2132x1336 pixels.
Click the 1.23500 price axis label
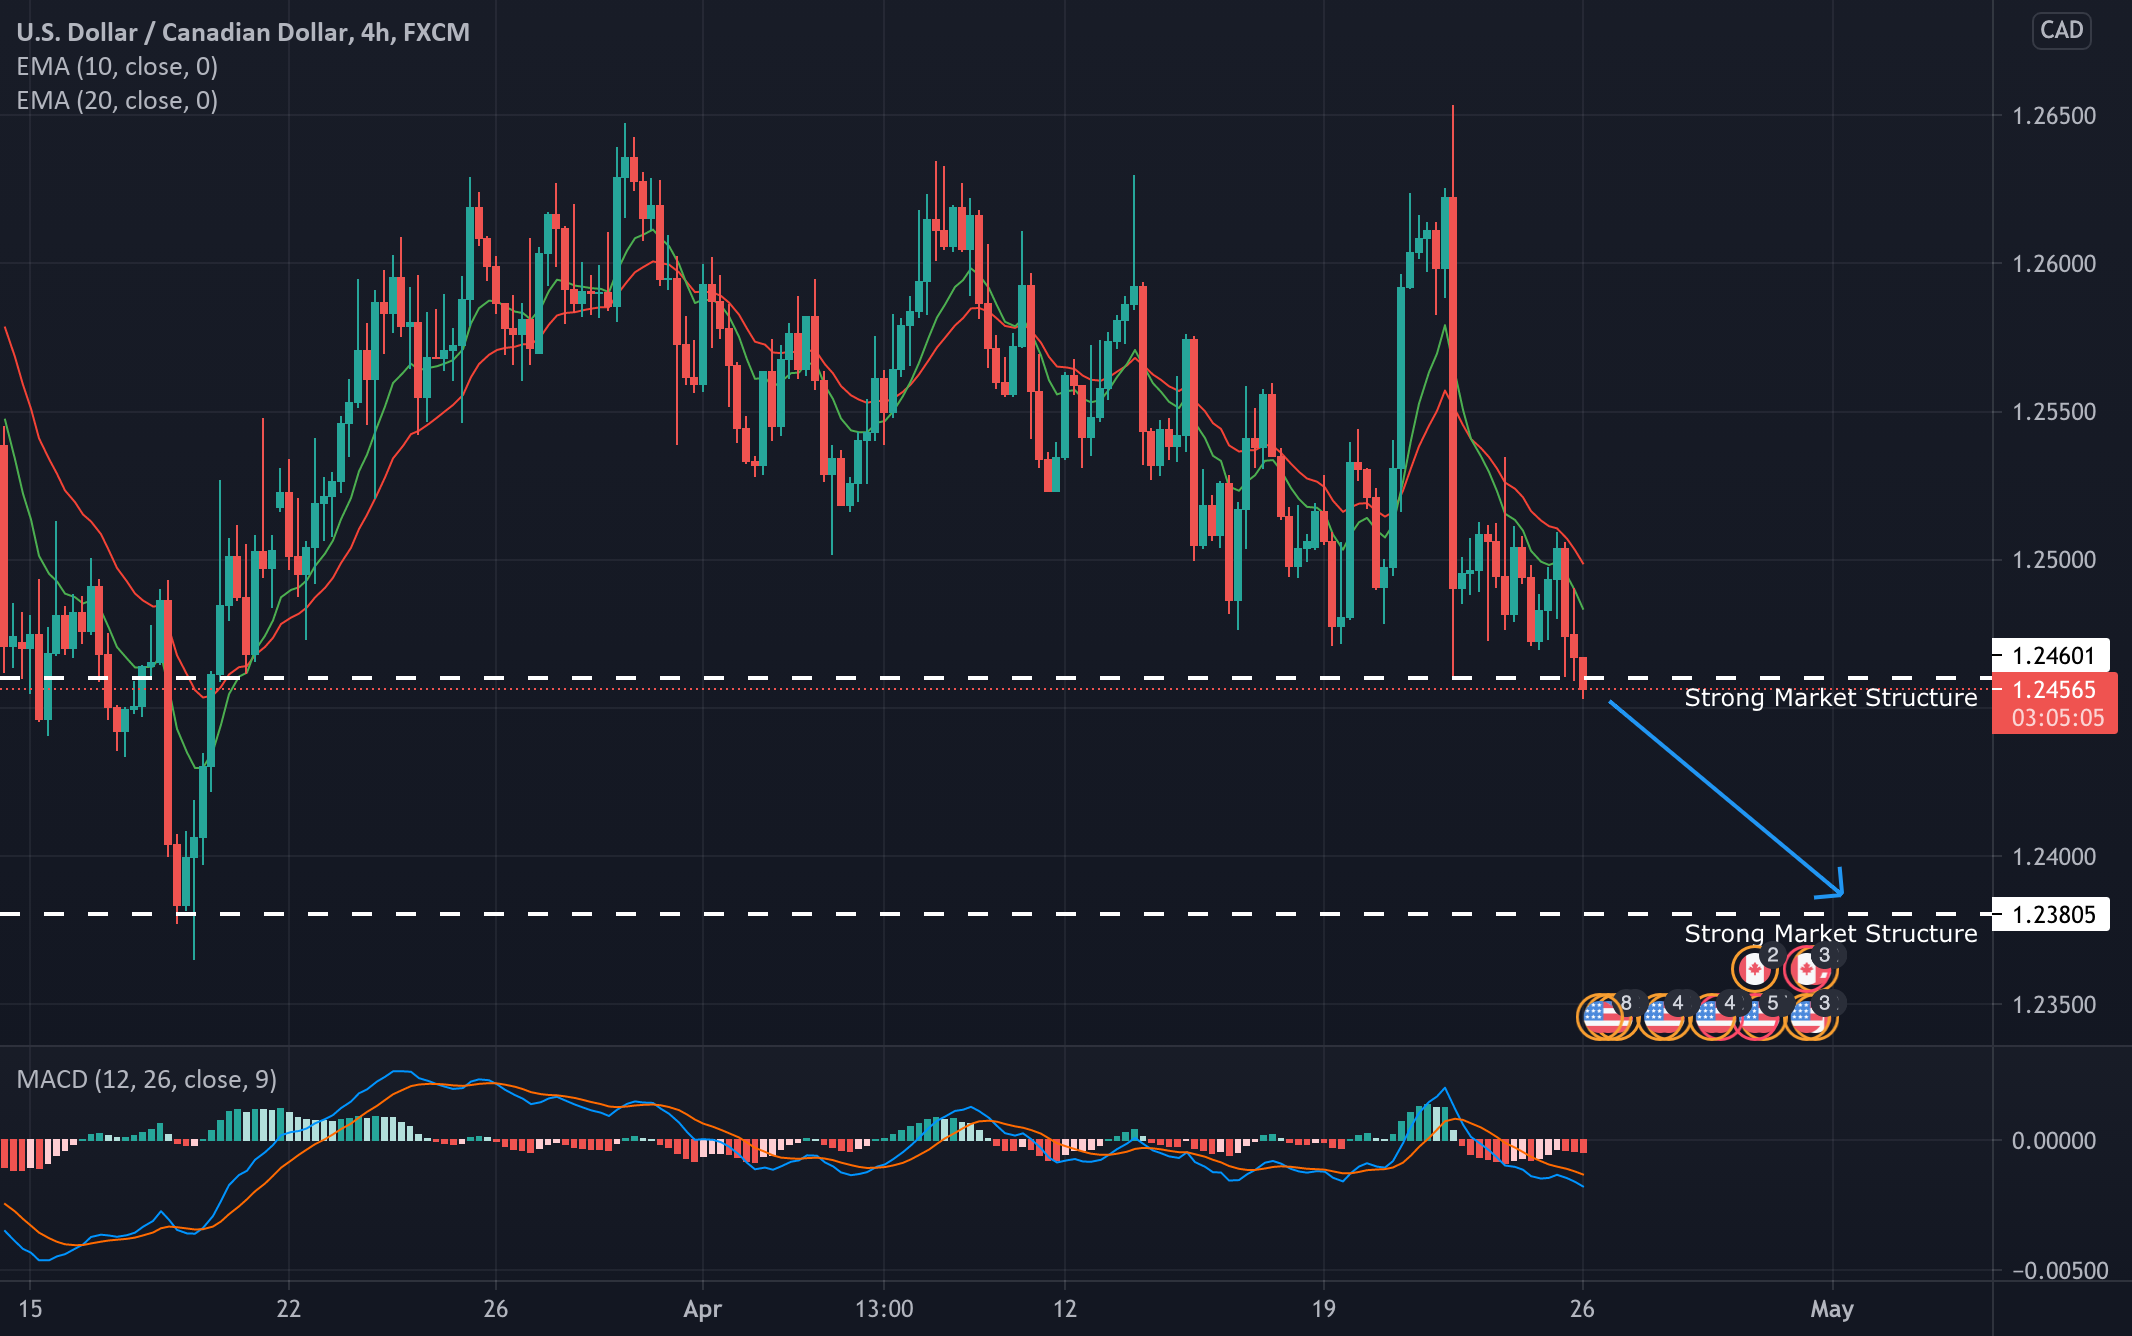[2054, 1005]
